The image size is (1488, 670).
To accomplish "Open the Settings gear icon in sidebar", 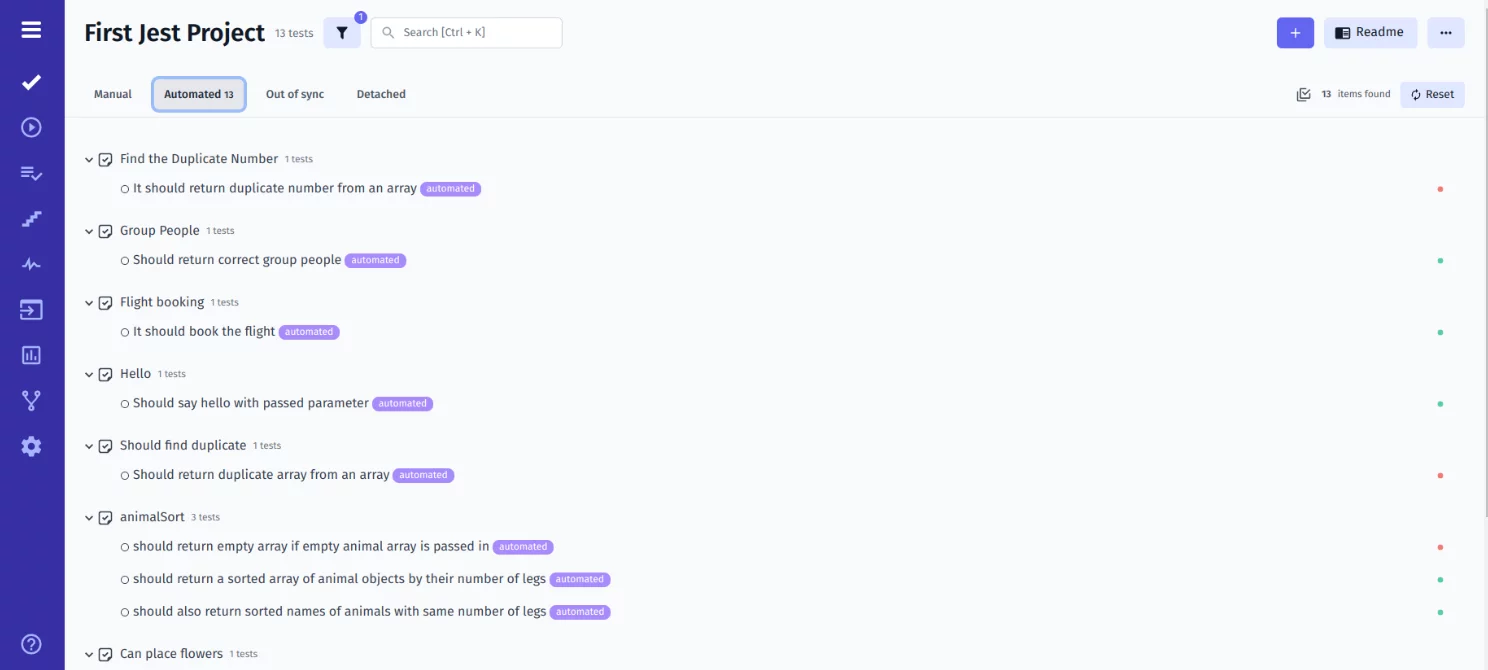I will [x=30, y=446].
